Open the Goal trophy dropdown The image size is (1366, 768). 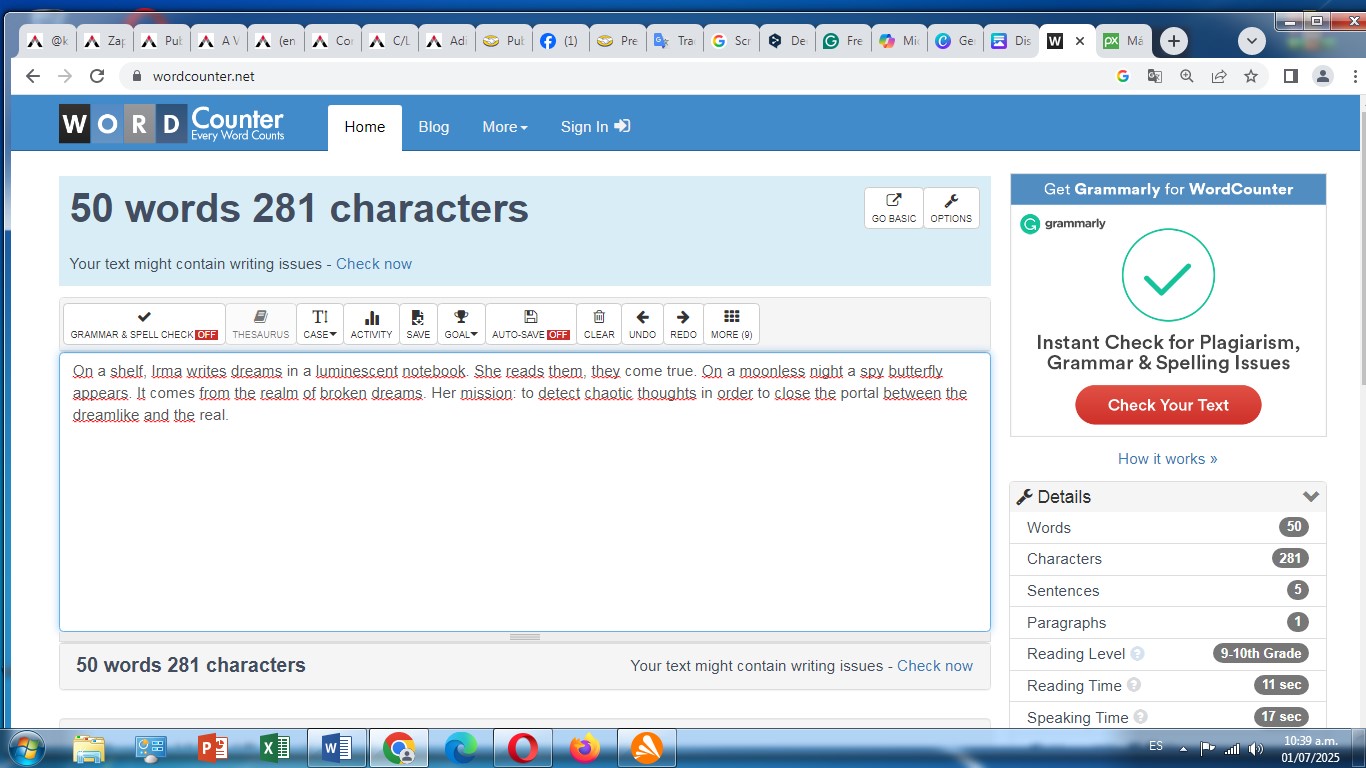pos(461,324)
